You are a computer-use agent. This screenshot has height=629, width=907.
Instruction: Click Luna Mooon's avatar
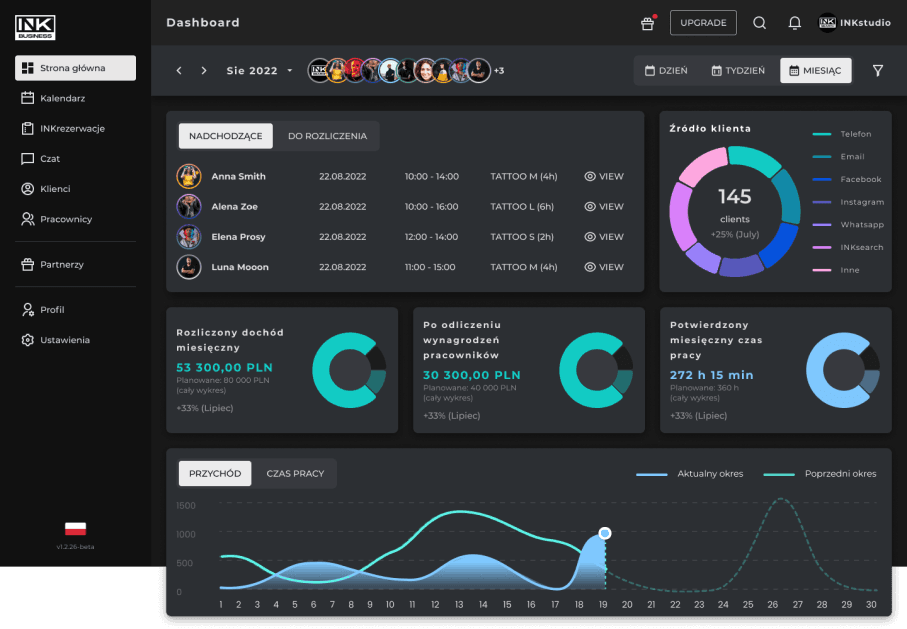point(189,267)
